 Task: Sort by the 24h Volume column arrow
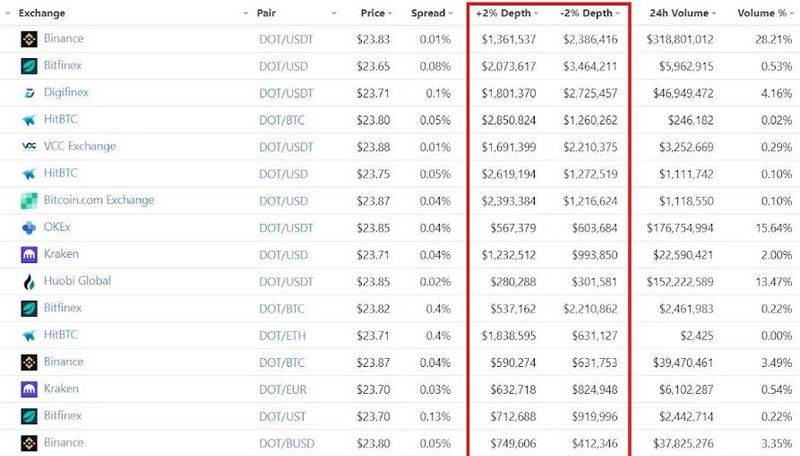[x=714, y=13]
